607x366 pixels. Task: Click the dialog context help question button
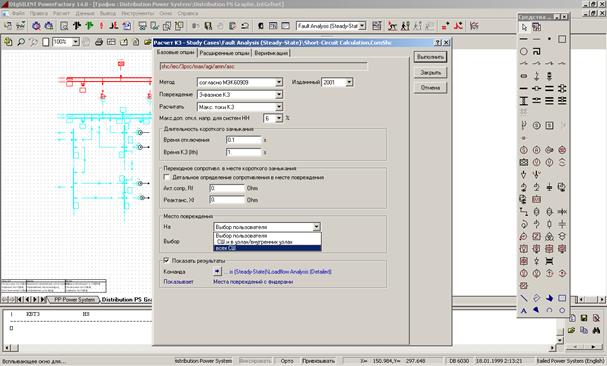tap(438, 43)
